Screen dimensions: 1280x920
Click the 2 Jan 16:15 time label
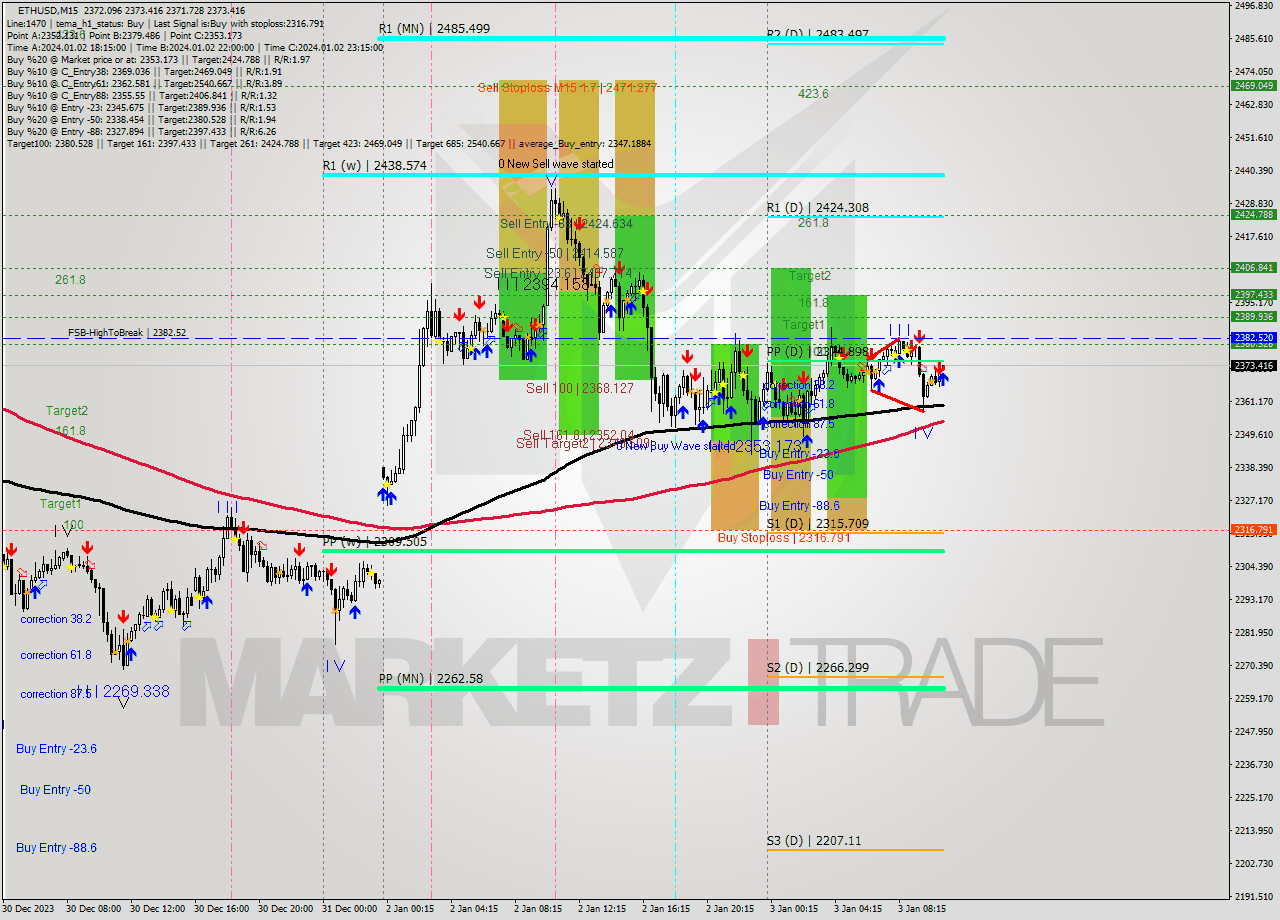coord(666,909)
